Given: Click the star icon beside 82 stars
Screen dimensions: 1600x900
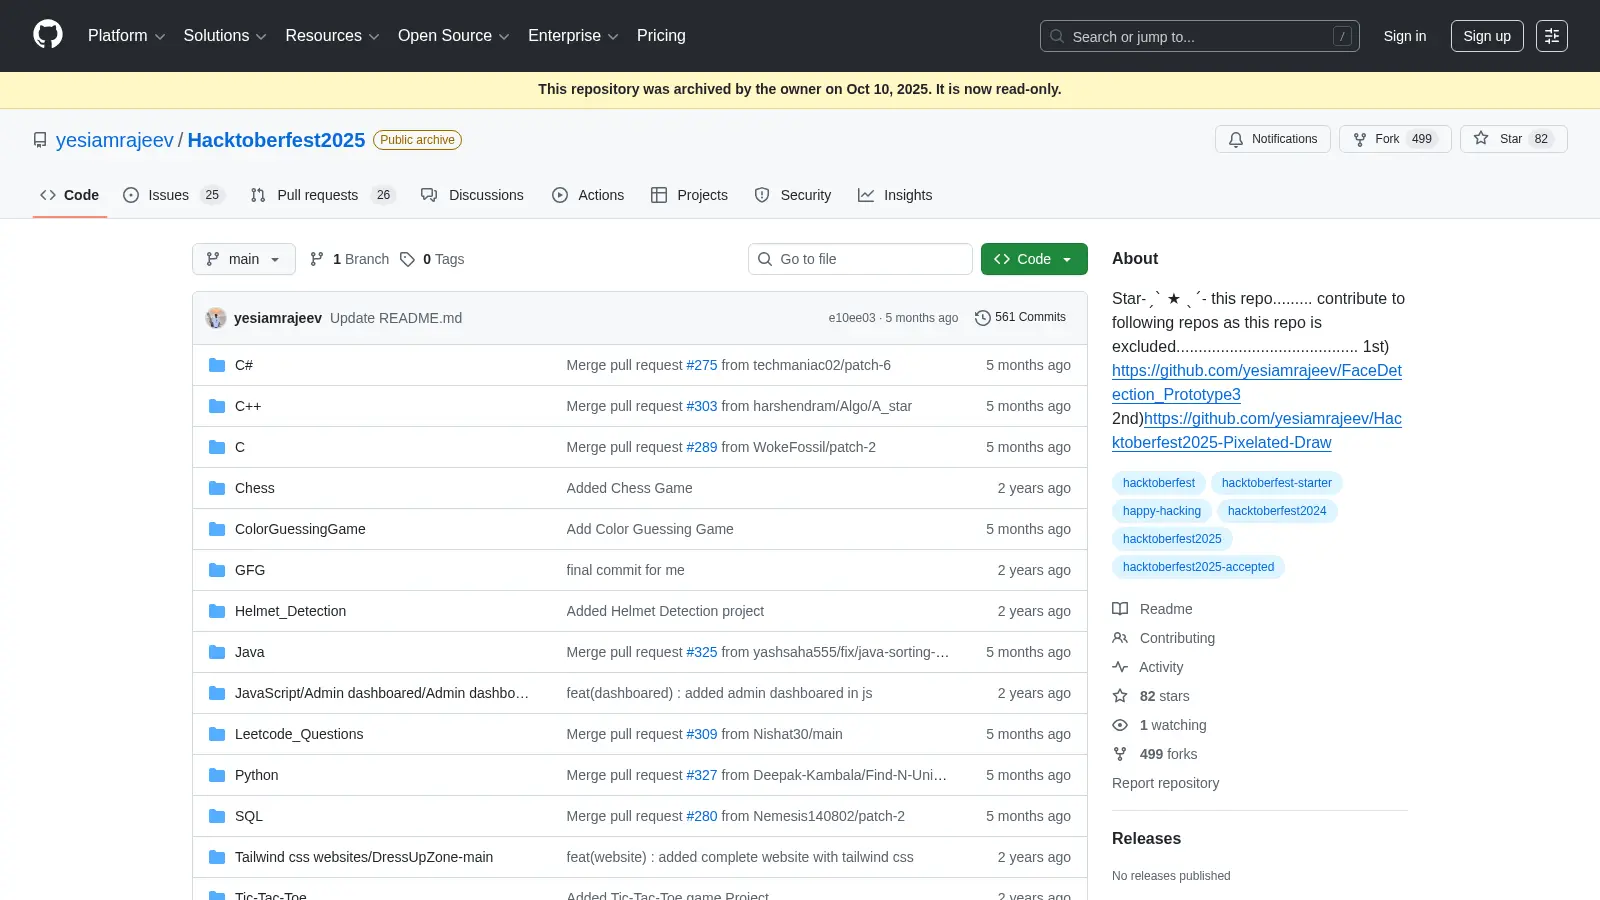Looking at the screenshot, I should [x=1120, y=696].
